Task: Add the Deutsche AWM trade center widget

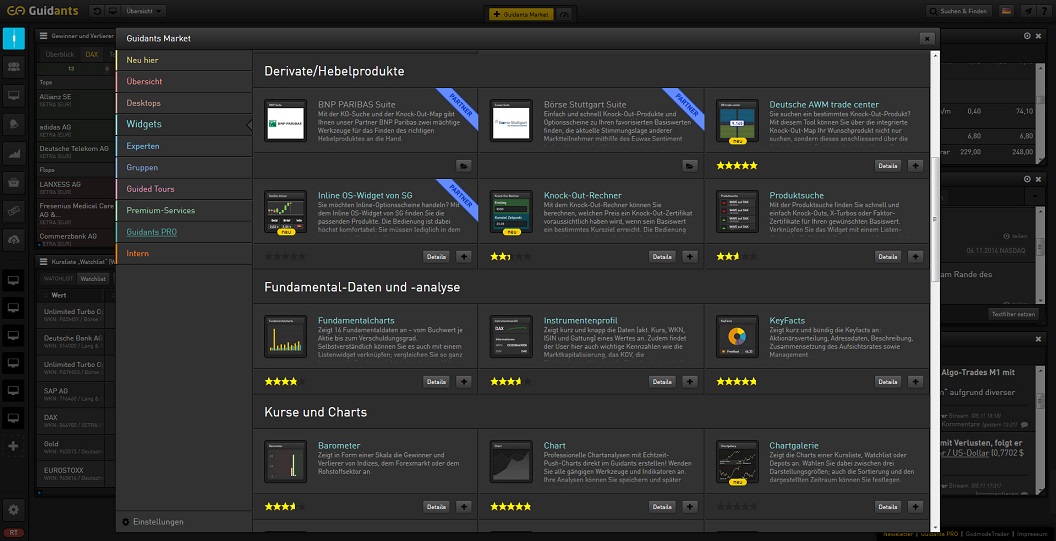Action: click(x=915, y=166)
